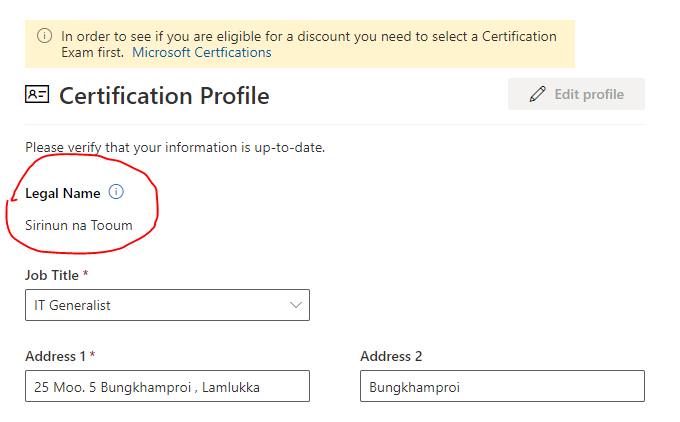The image size is (680, 422).
Task: Click the red asterisk beside Job Title
Action: (x=86, y=273)
